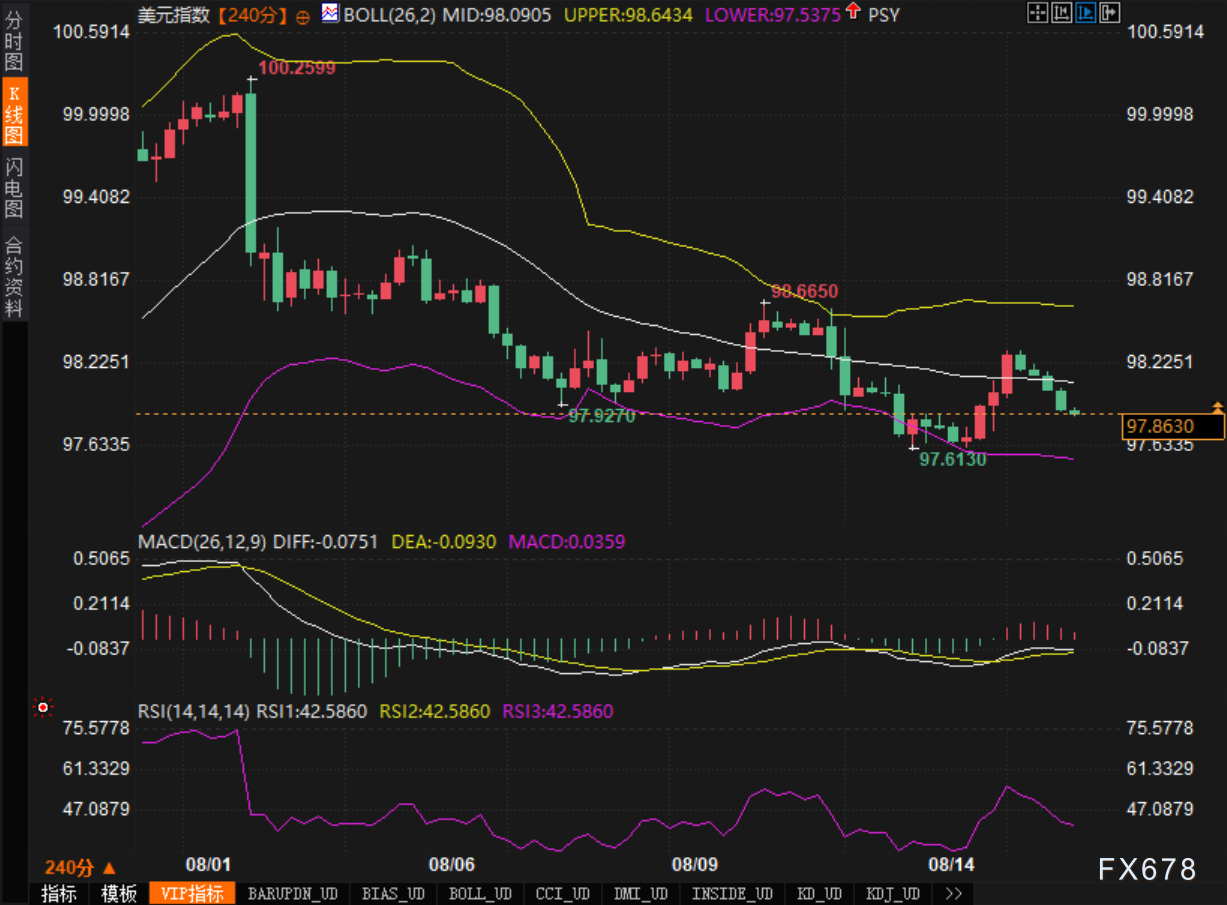Open the 240分 period selector at bottom left
This screenshot has width=1227, height=905.
[79, 867]
